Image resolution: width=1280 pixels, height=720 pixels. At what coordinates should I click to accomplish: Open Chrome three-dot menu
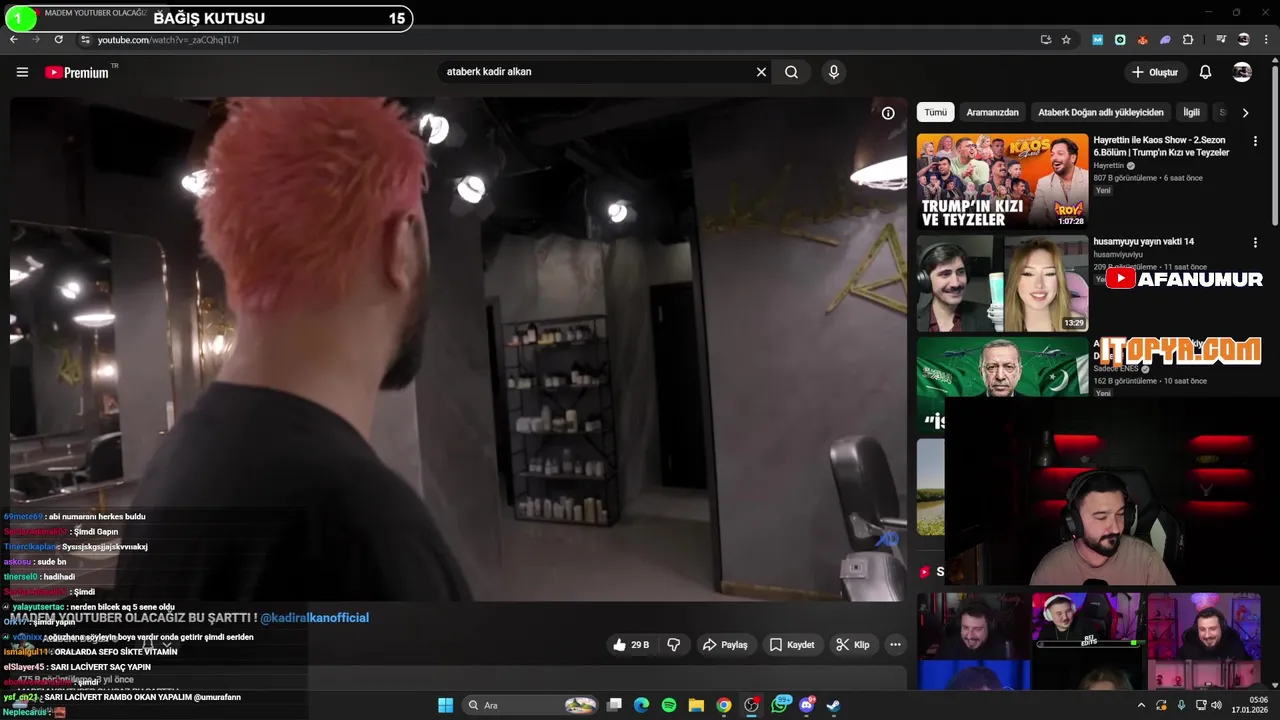[1265, 40]
